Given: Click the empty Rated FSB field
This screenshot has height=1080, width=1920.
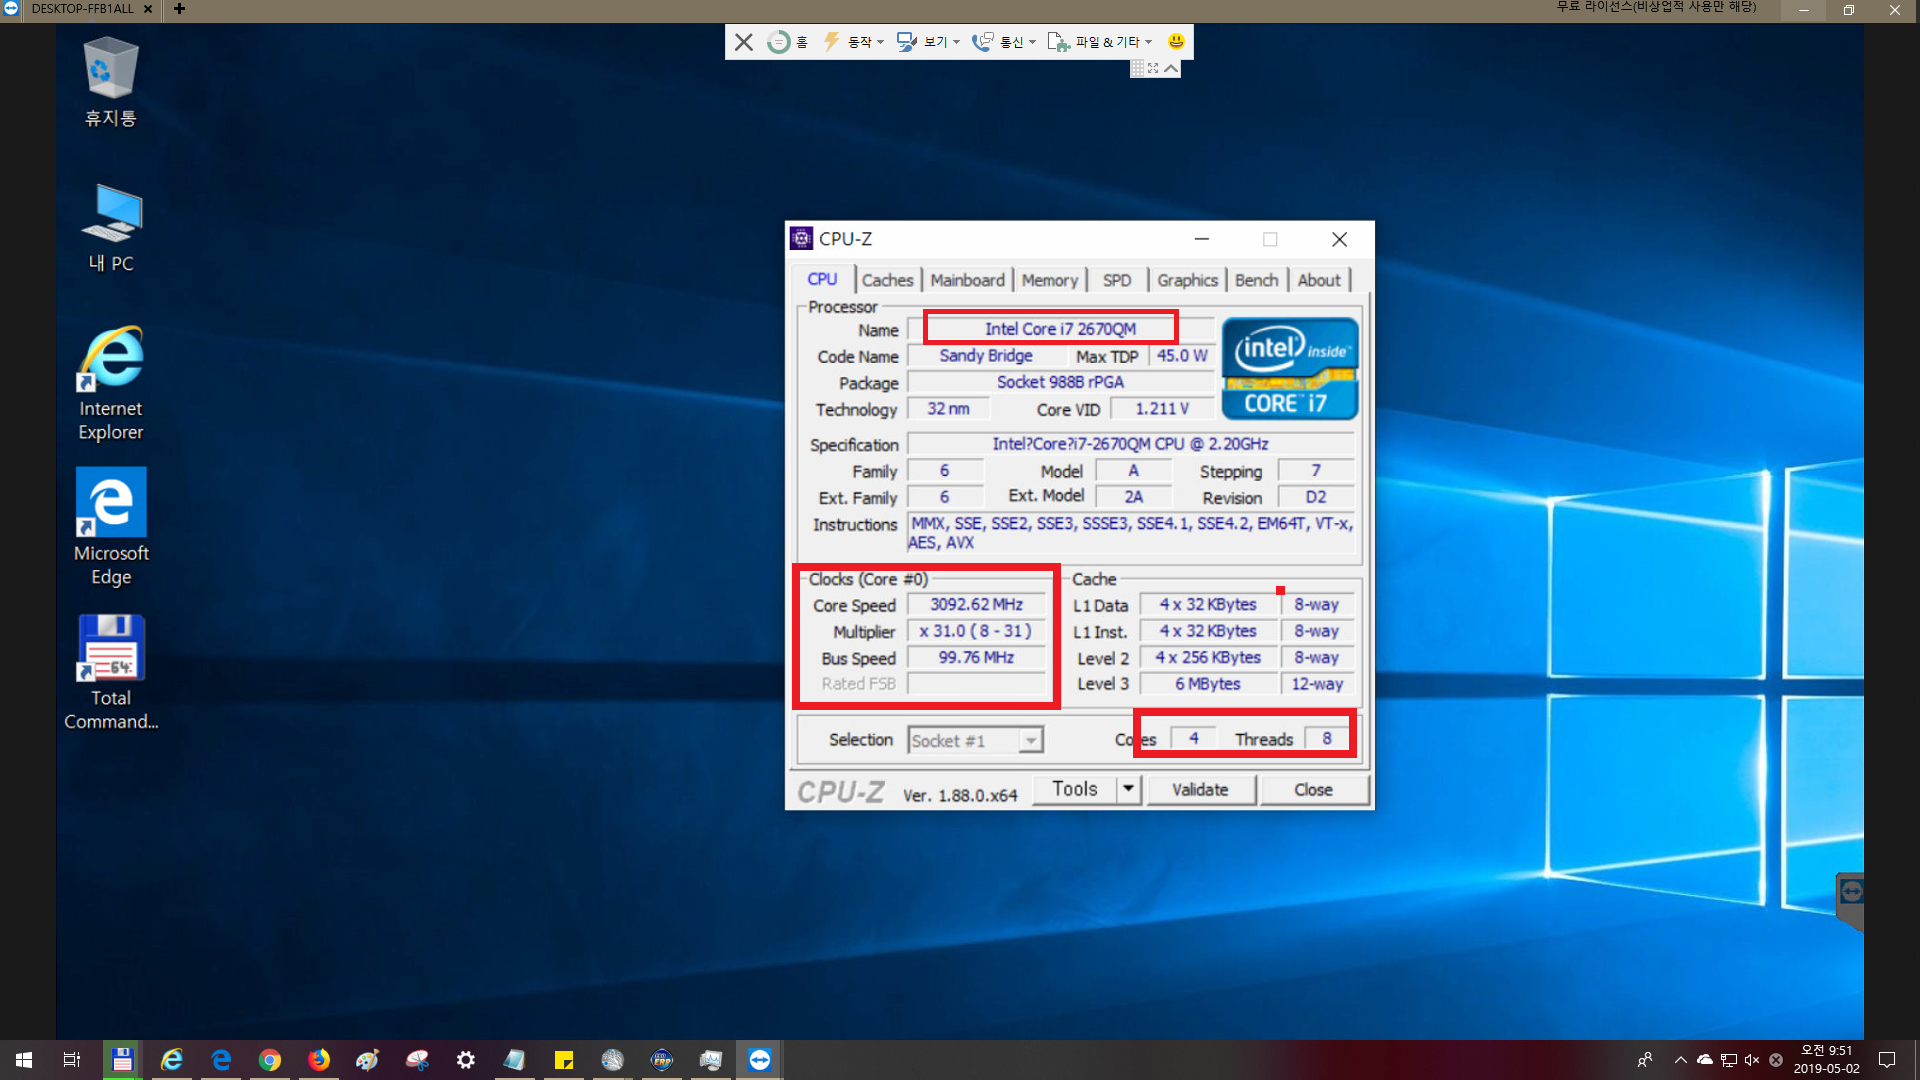Looking at the screenshot, I should (x=976, y=684).
